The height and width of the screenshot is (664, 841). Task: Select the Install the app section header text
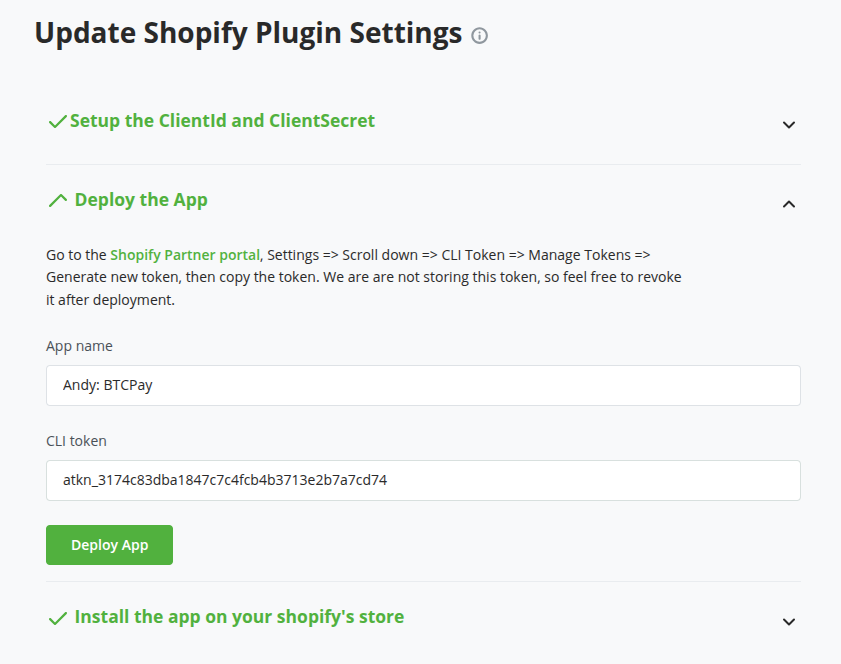tap(236, 617)
